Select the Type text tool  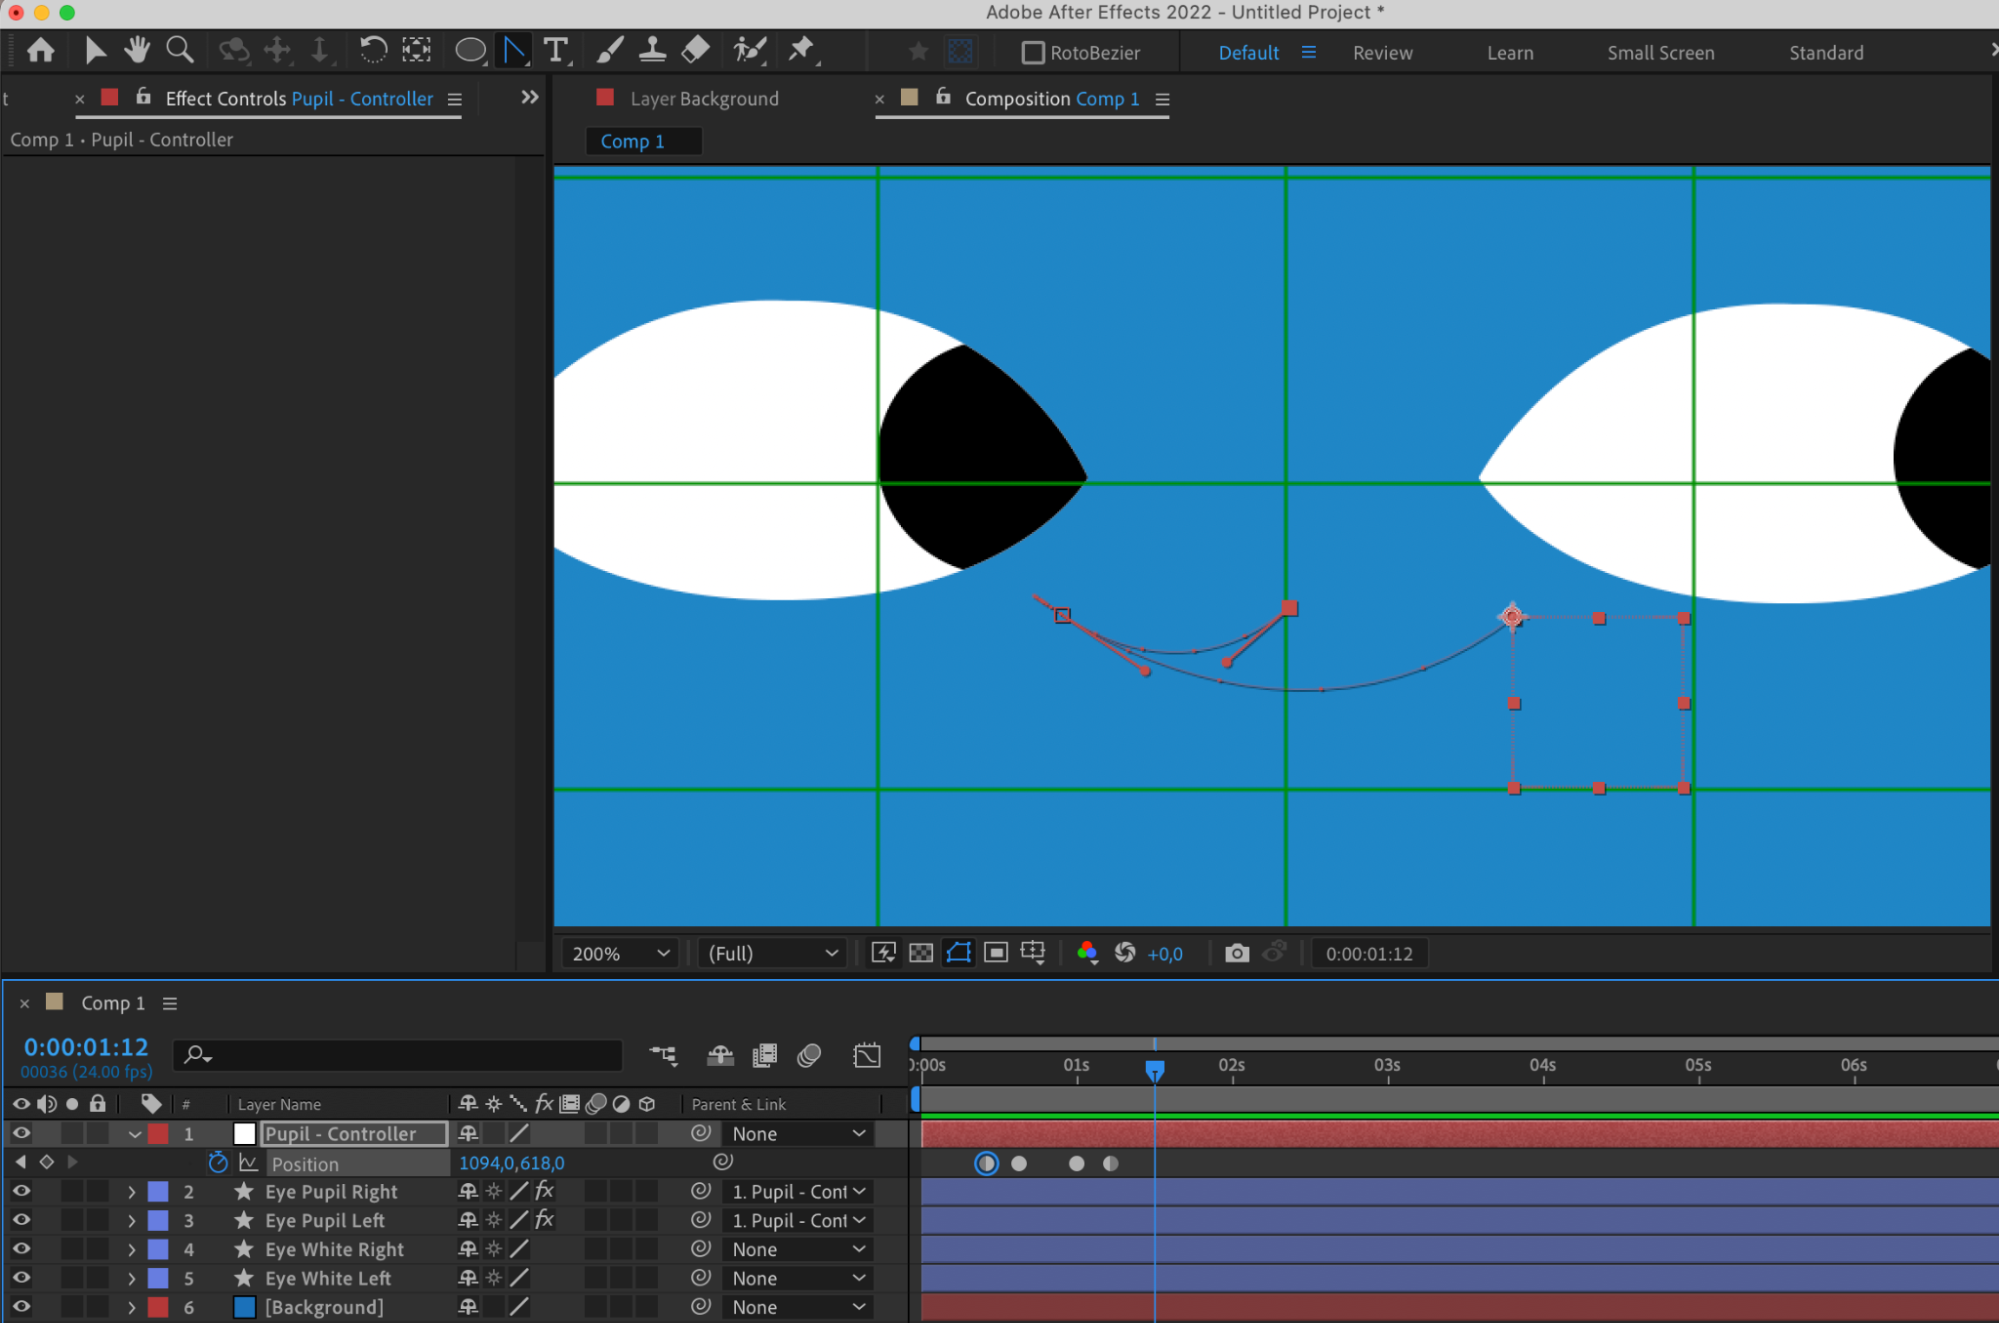click(x=556, y=50)
